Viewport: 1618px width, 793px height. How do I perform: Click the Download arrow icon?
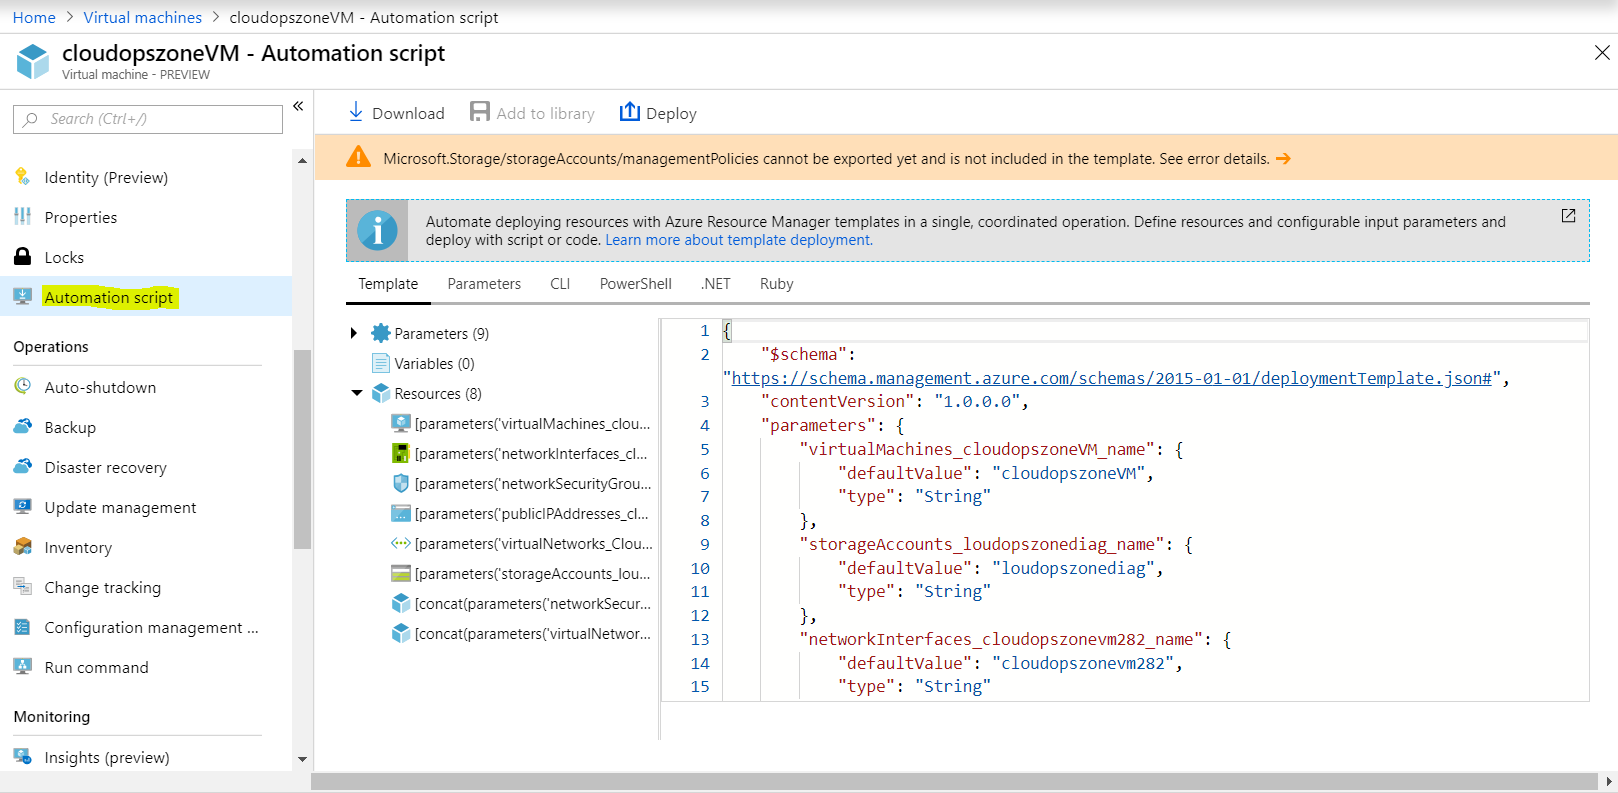pyautogui.click(x=356, y=112)
